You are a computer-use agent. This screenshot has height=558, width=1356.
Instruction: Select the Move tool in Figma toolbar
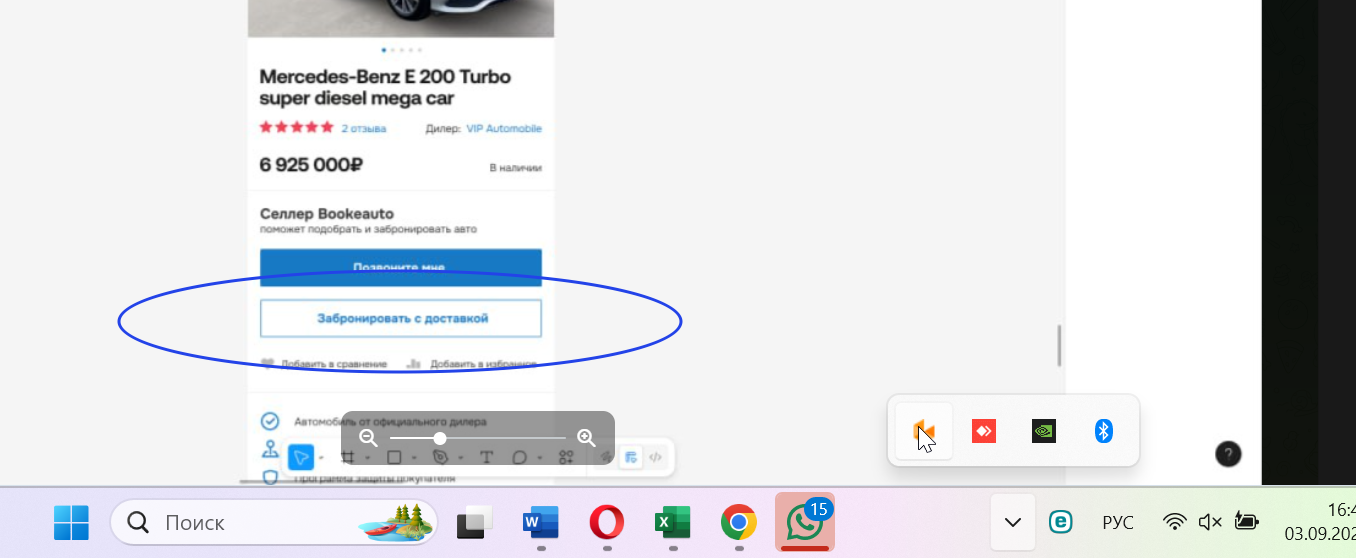[x=301, y=458]
